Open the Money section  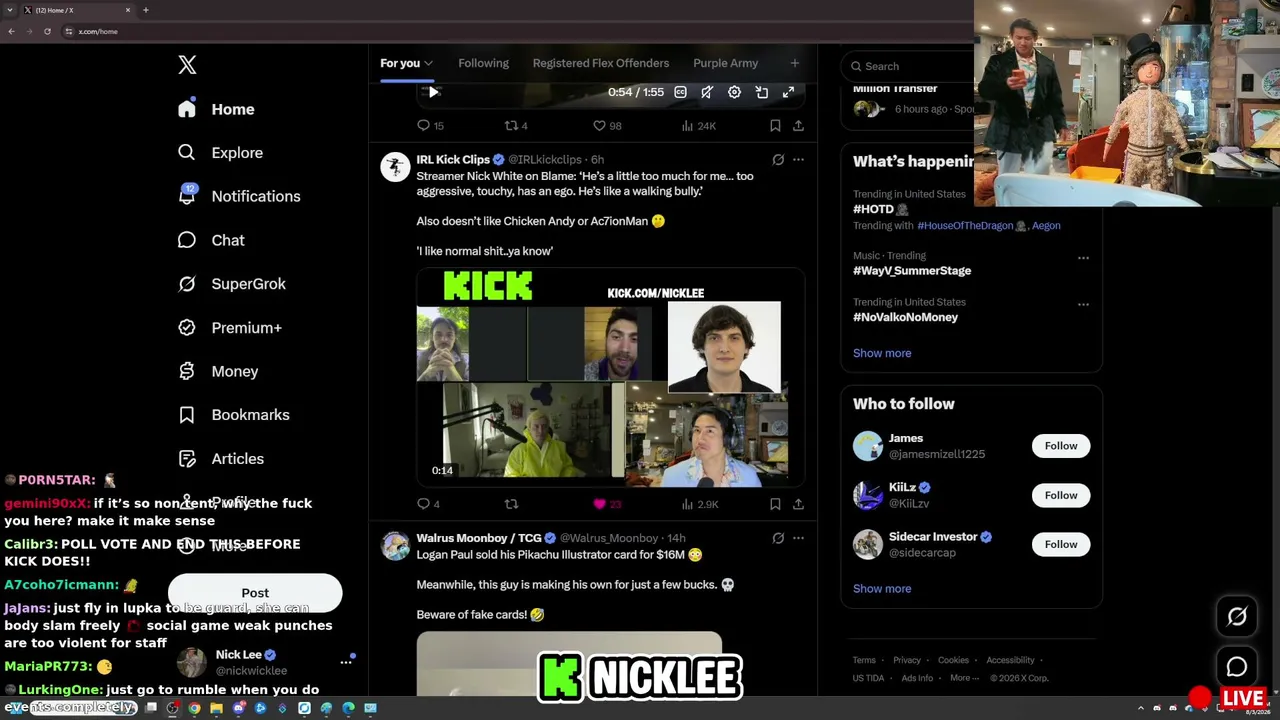click(x=218, y=371)
